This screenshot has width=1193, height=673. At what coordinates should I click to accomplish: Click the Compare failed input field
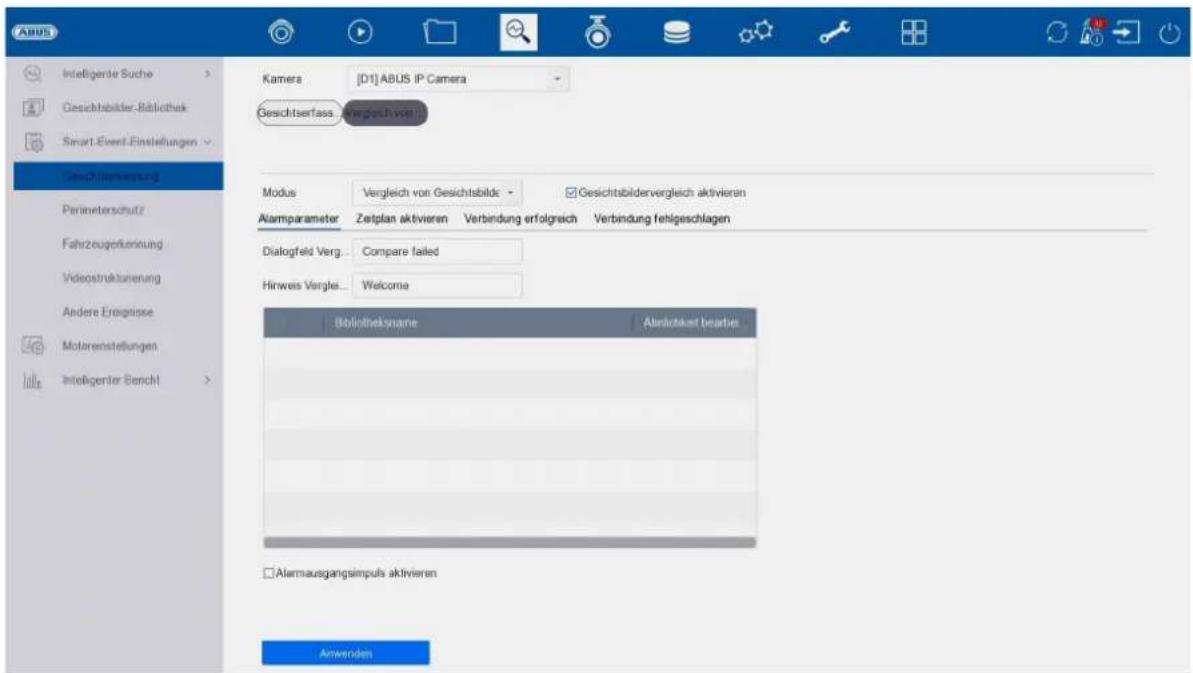point(437,251)
